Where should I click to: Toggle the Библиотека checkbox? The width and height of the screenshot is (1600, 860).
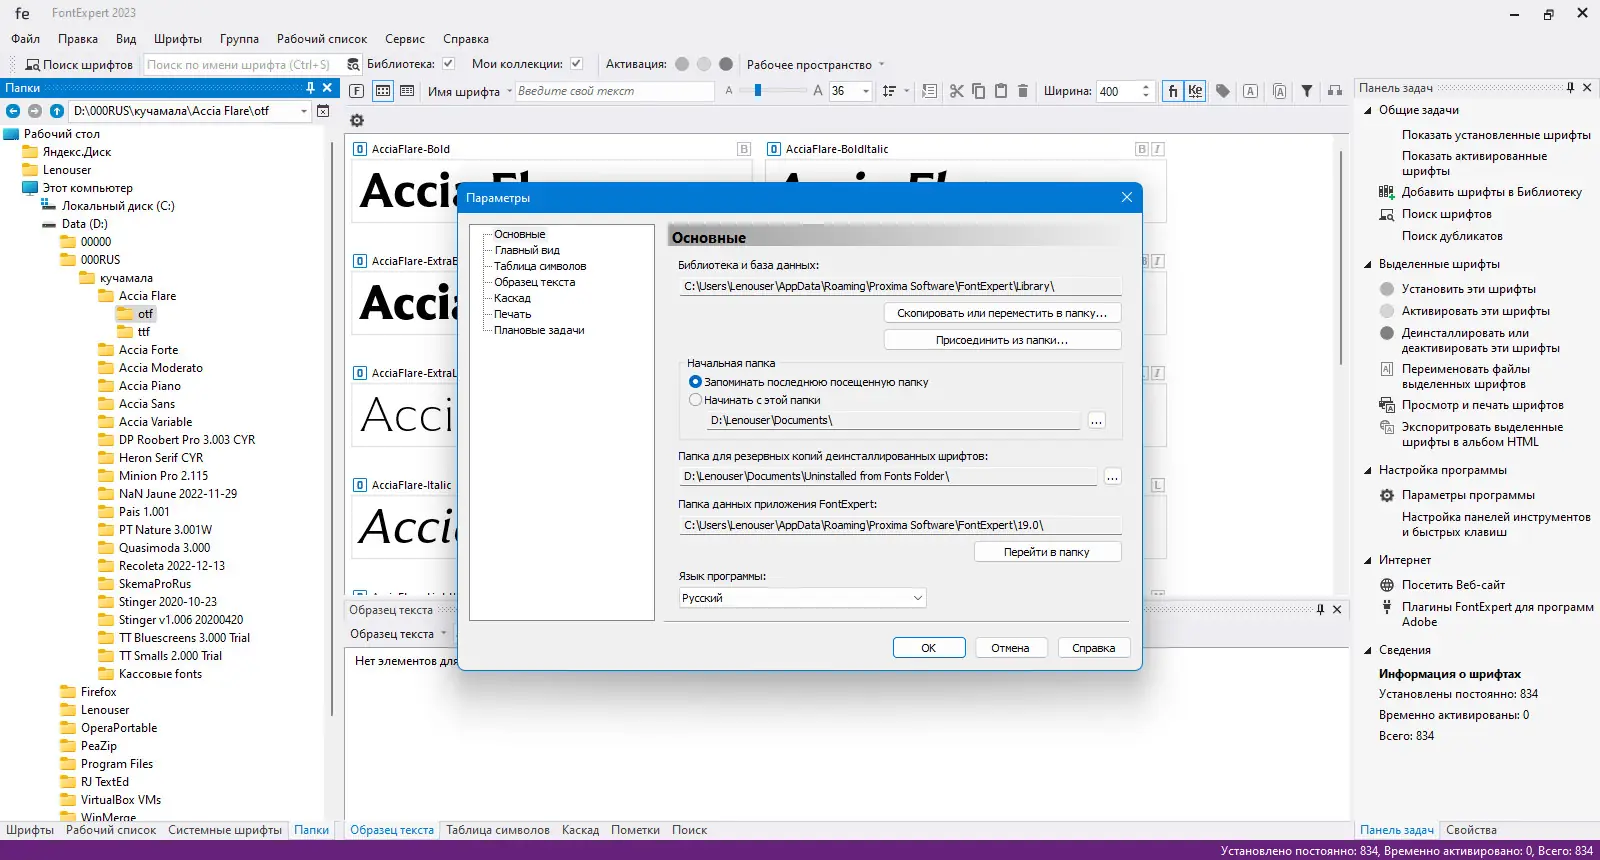(449, 64)
